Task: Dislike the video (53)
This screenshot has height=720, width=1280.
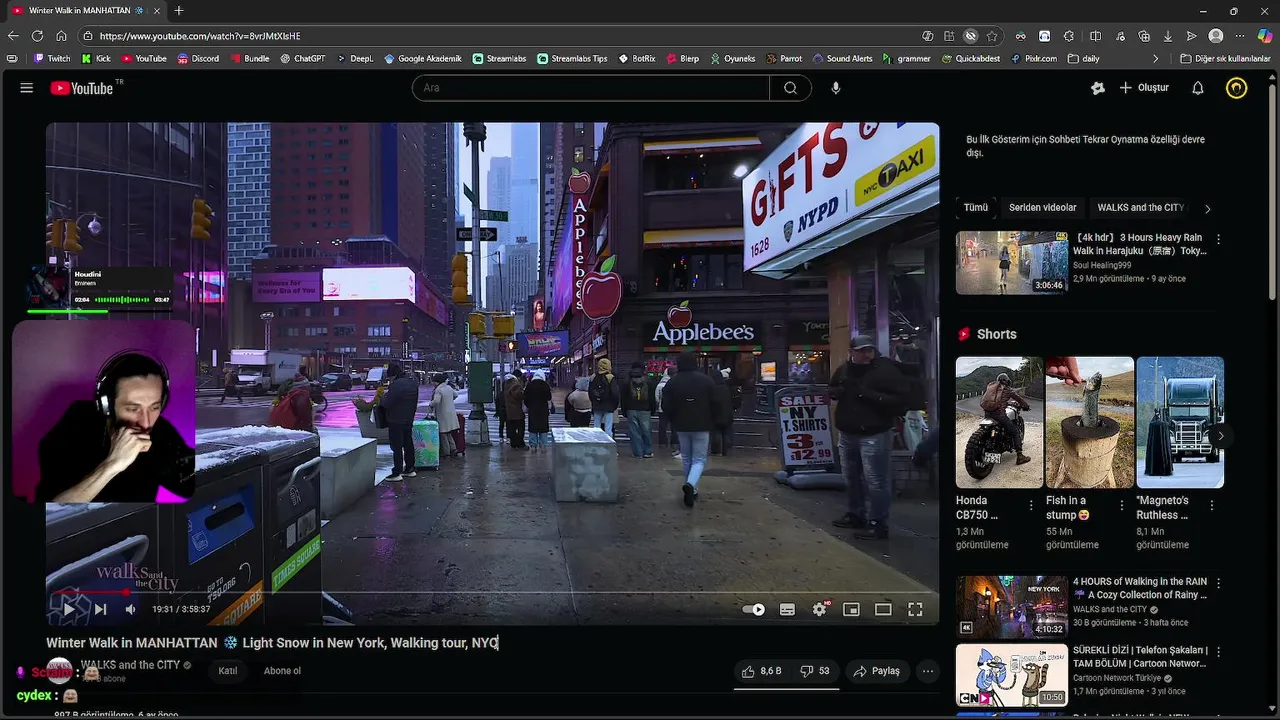Action: pos(815,671)
